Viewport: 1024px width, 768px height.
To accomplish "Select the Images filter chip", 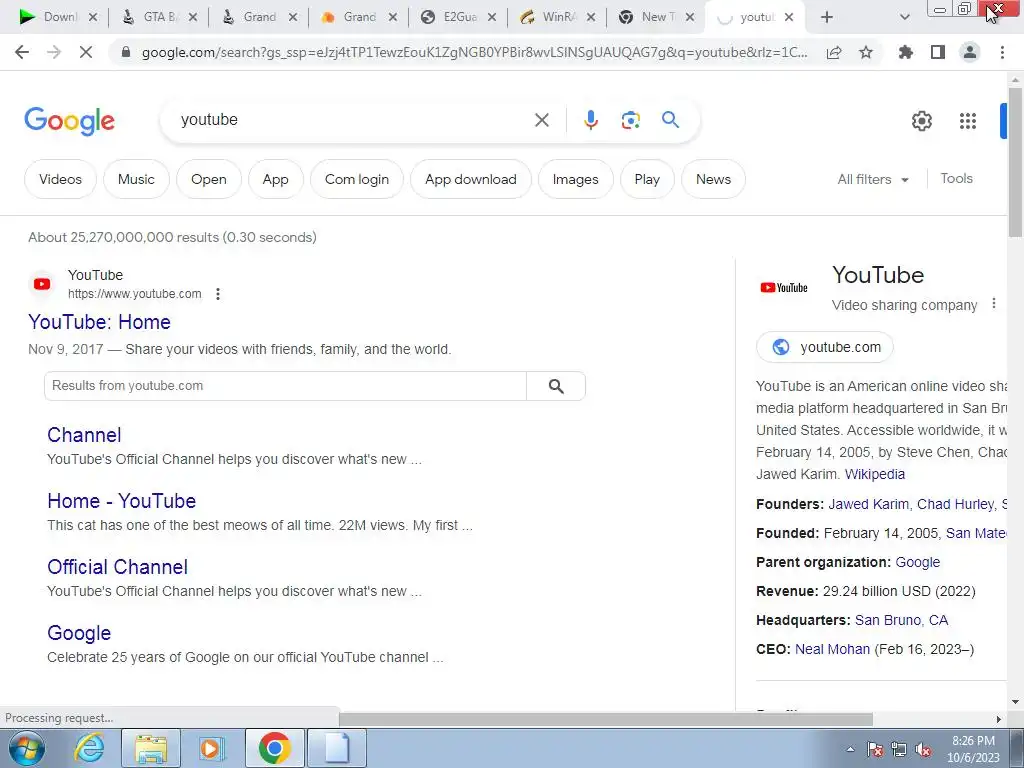I will coord(575,179).
